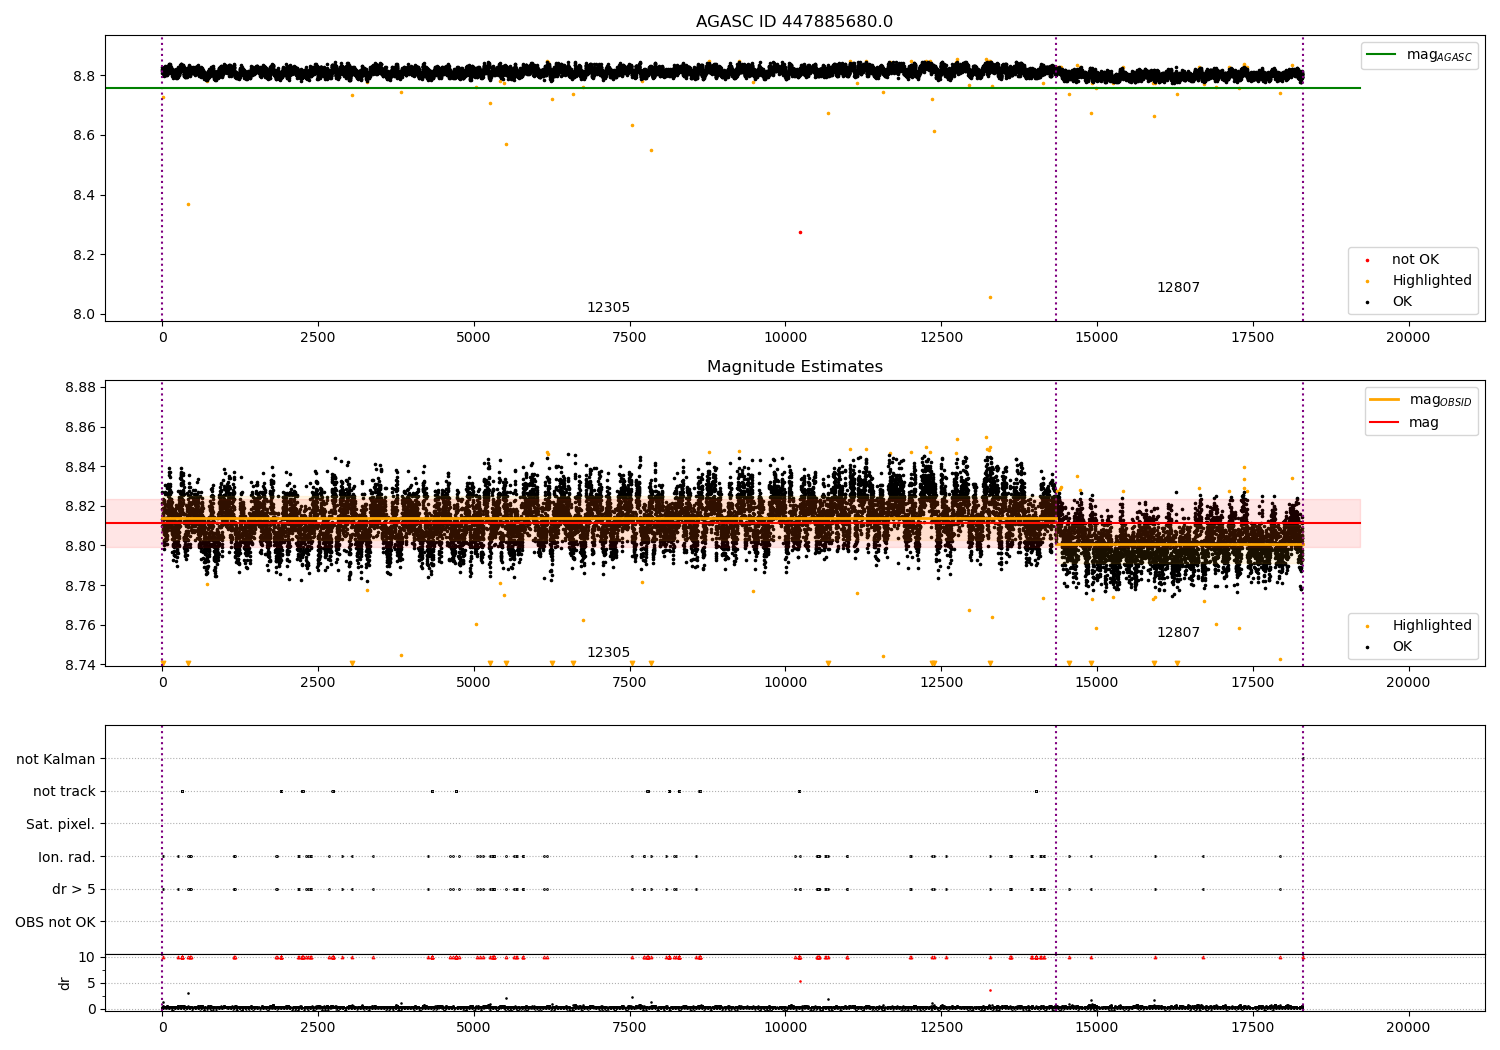Image resolution: width=1500 pixels, height=1050 pixels.
Task: Click the 'Magnitude Estimates' plot title
Action: click(794, 367)
